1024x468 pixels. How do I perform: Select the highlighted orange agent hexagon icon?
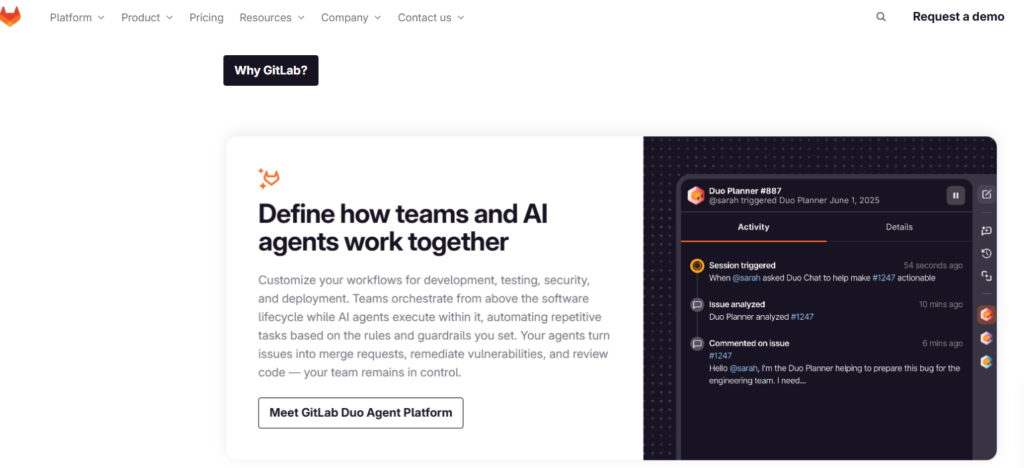[986, 315]
